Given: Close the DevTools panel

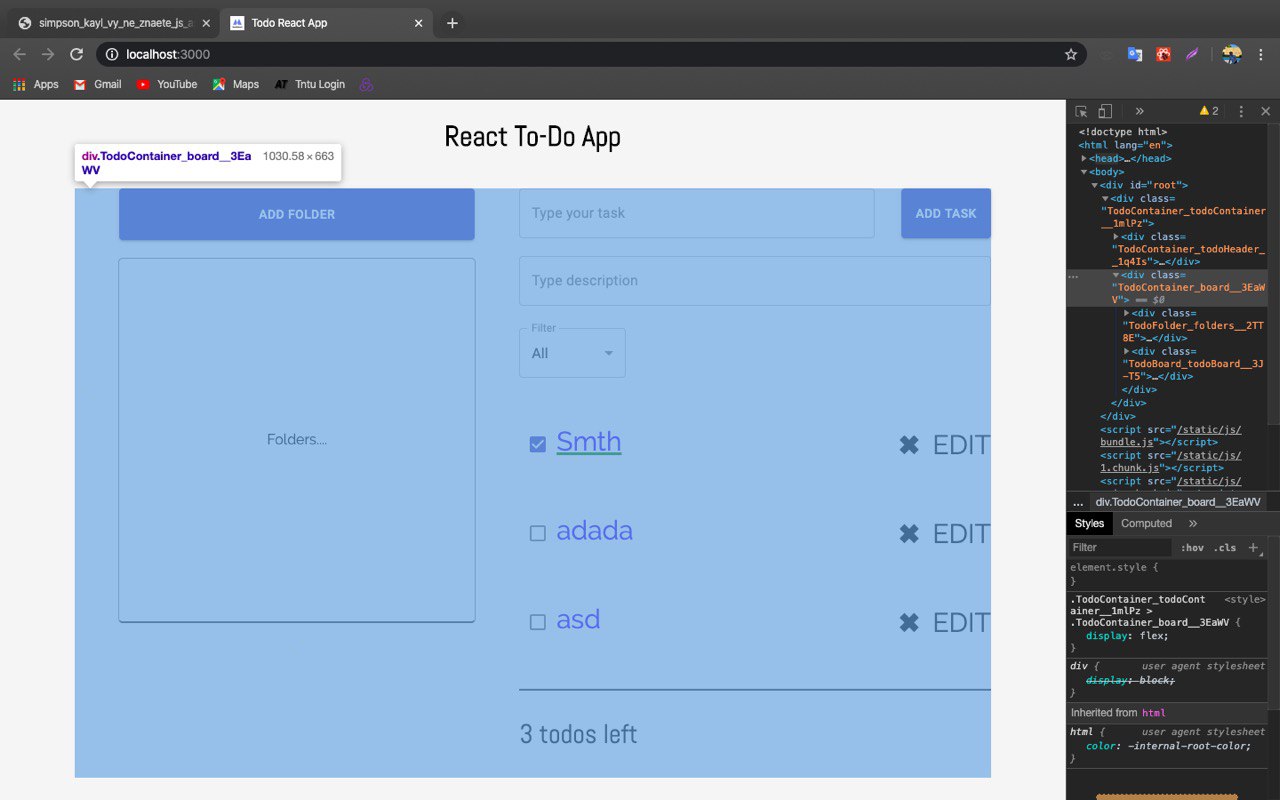Looking at the screenshot, I should (x=1265, y=111).
